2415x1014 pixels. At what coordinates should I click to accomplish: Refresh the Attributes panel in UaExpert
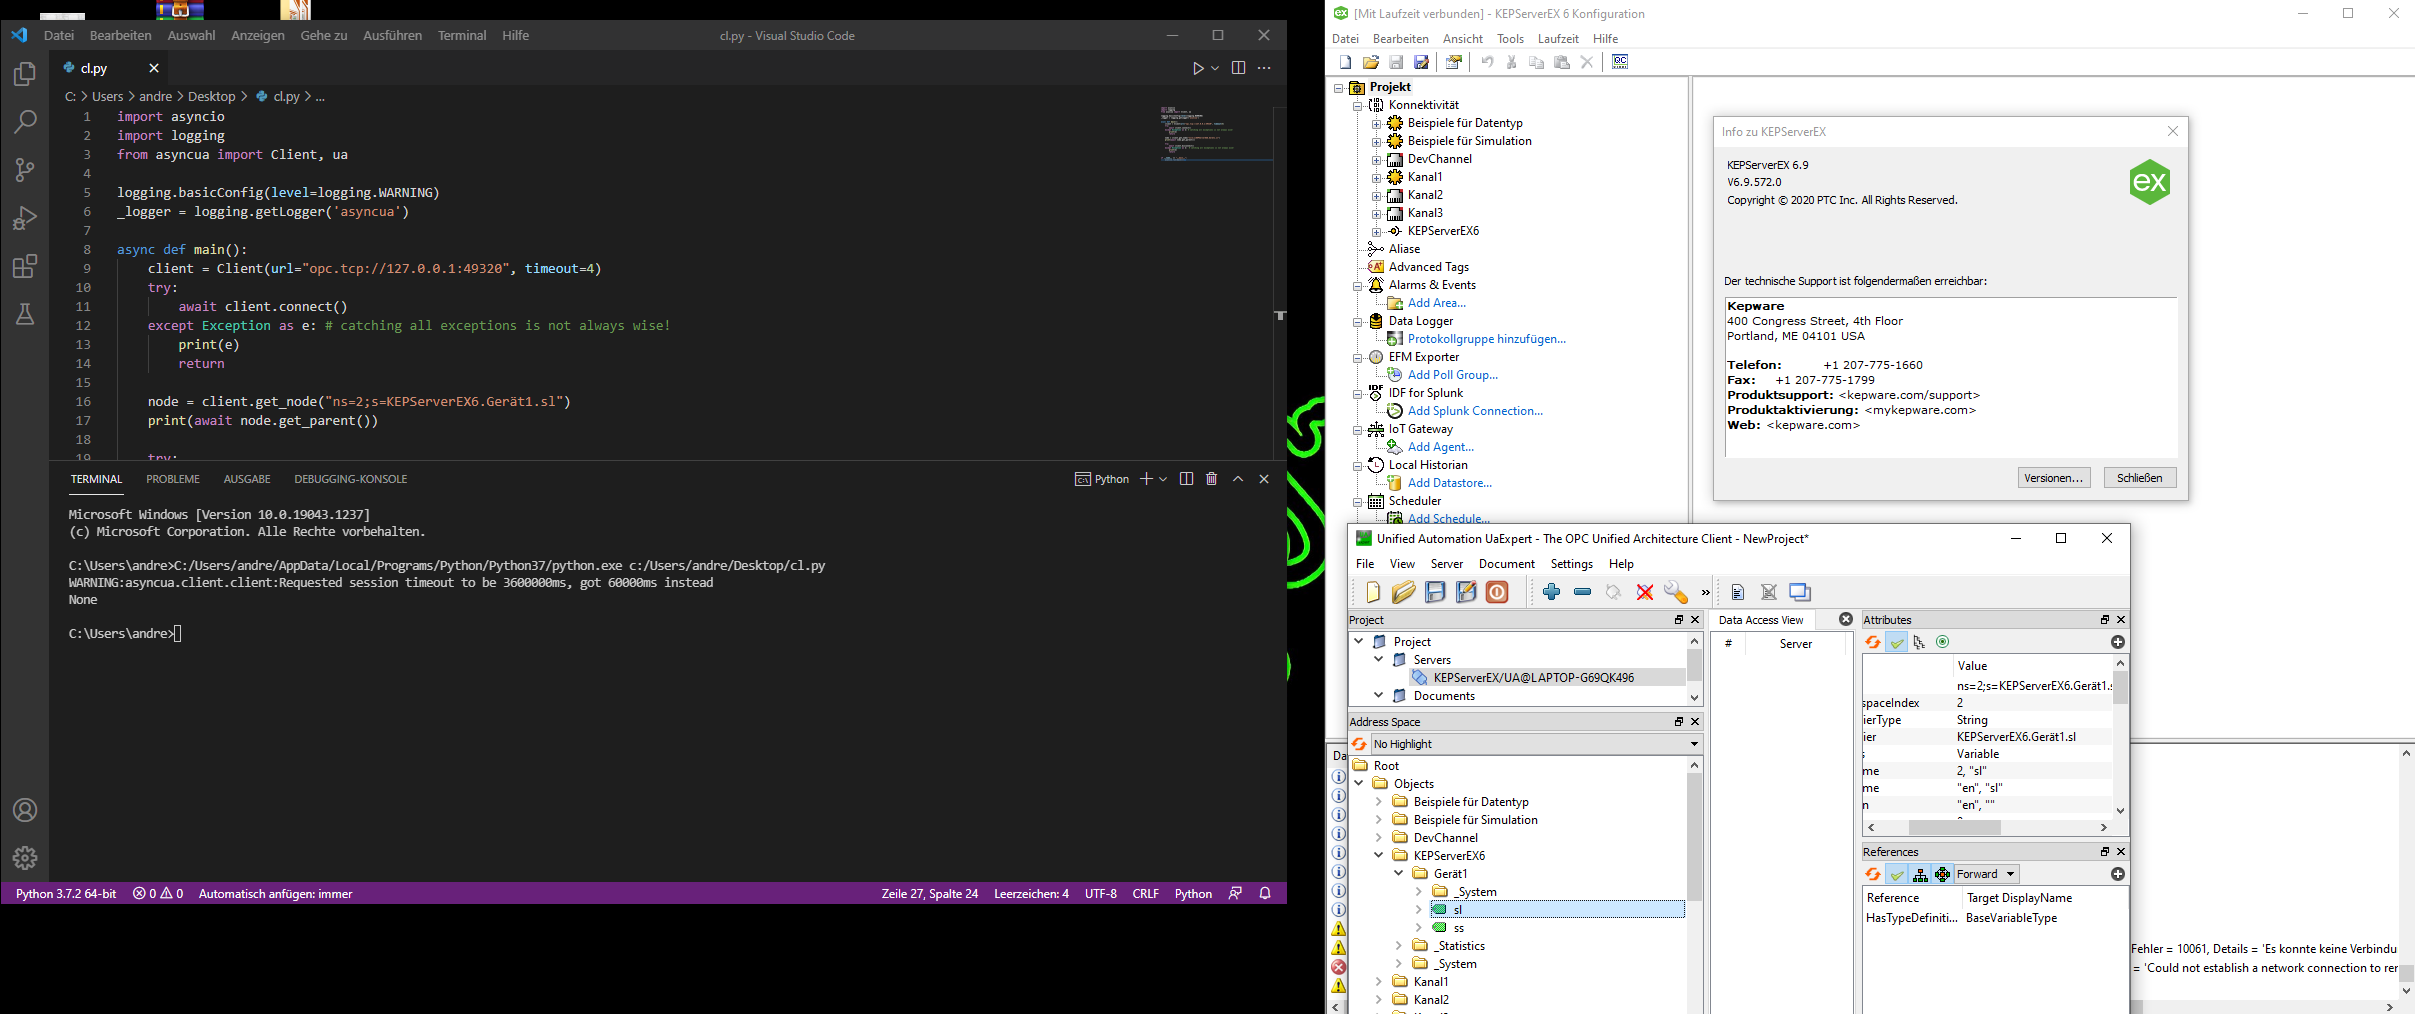point(1873,642)
